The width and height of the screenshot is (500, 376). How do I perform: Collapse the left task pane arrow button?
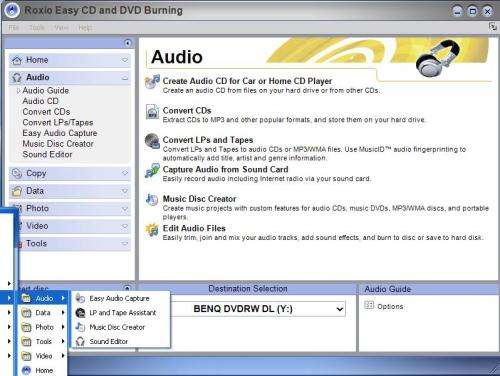point(127,43)
